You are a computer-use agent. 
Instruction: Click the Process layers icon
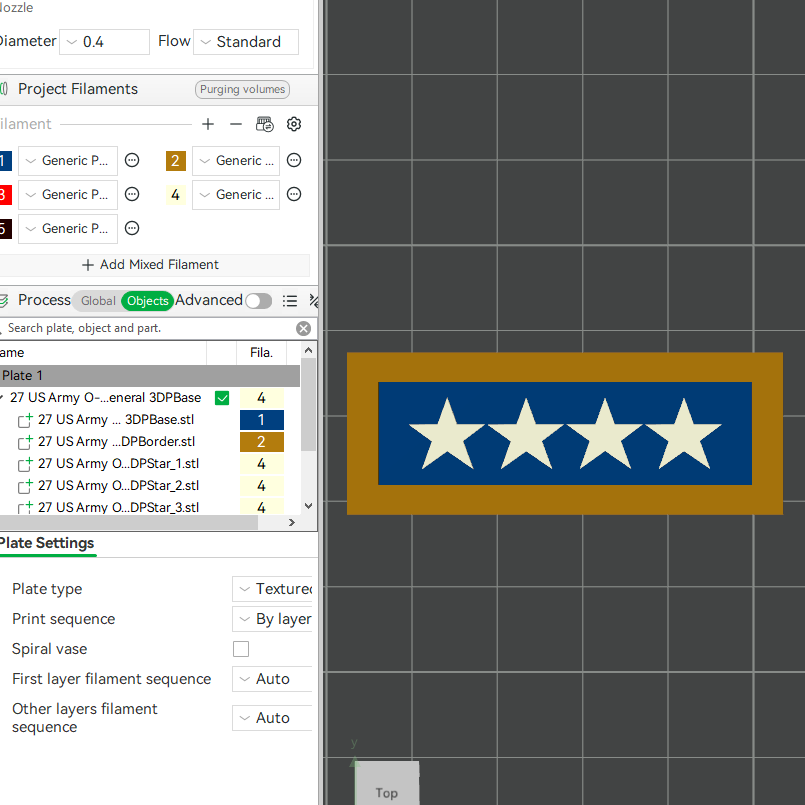tap(3, 301)
